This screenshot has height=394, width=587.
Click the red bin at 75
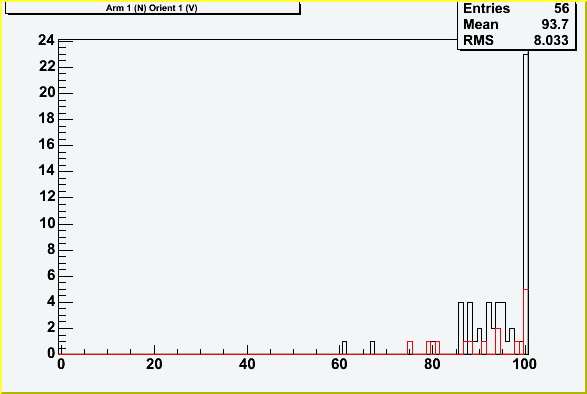pyautogui.click(x=410, y=348)
